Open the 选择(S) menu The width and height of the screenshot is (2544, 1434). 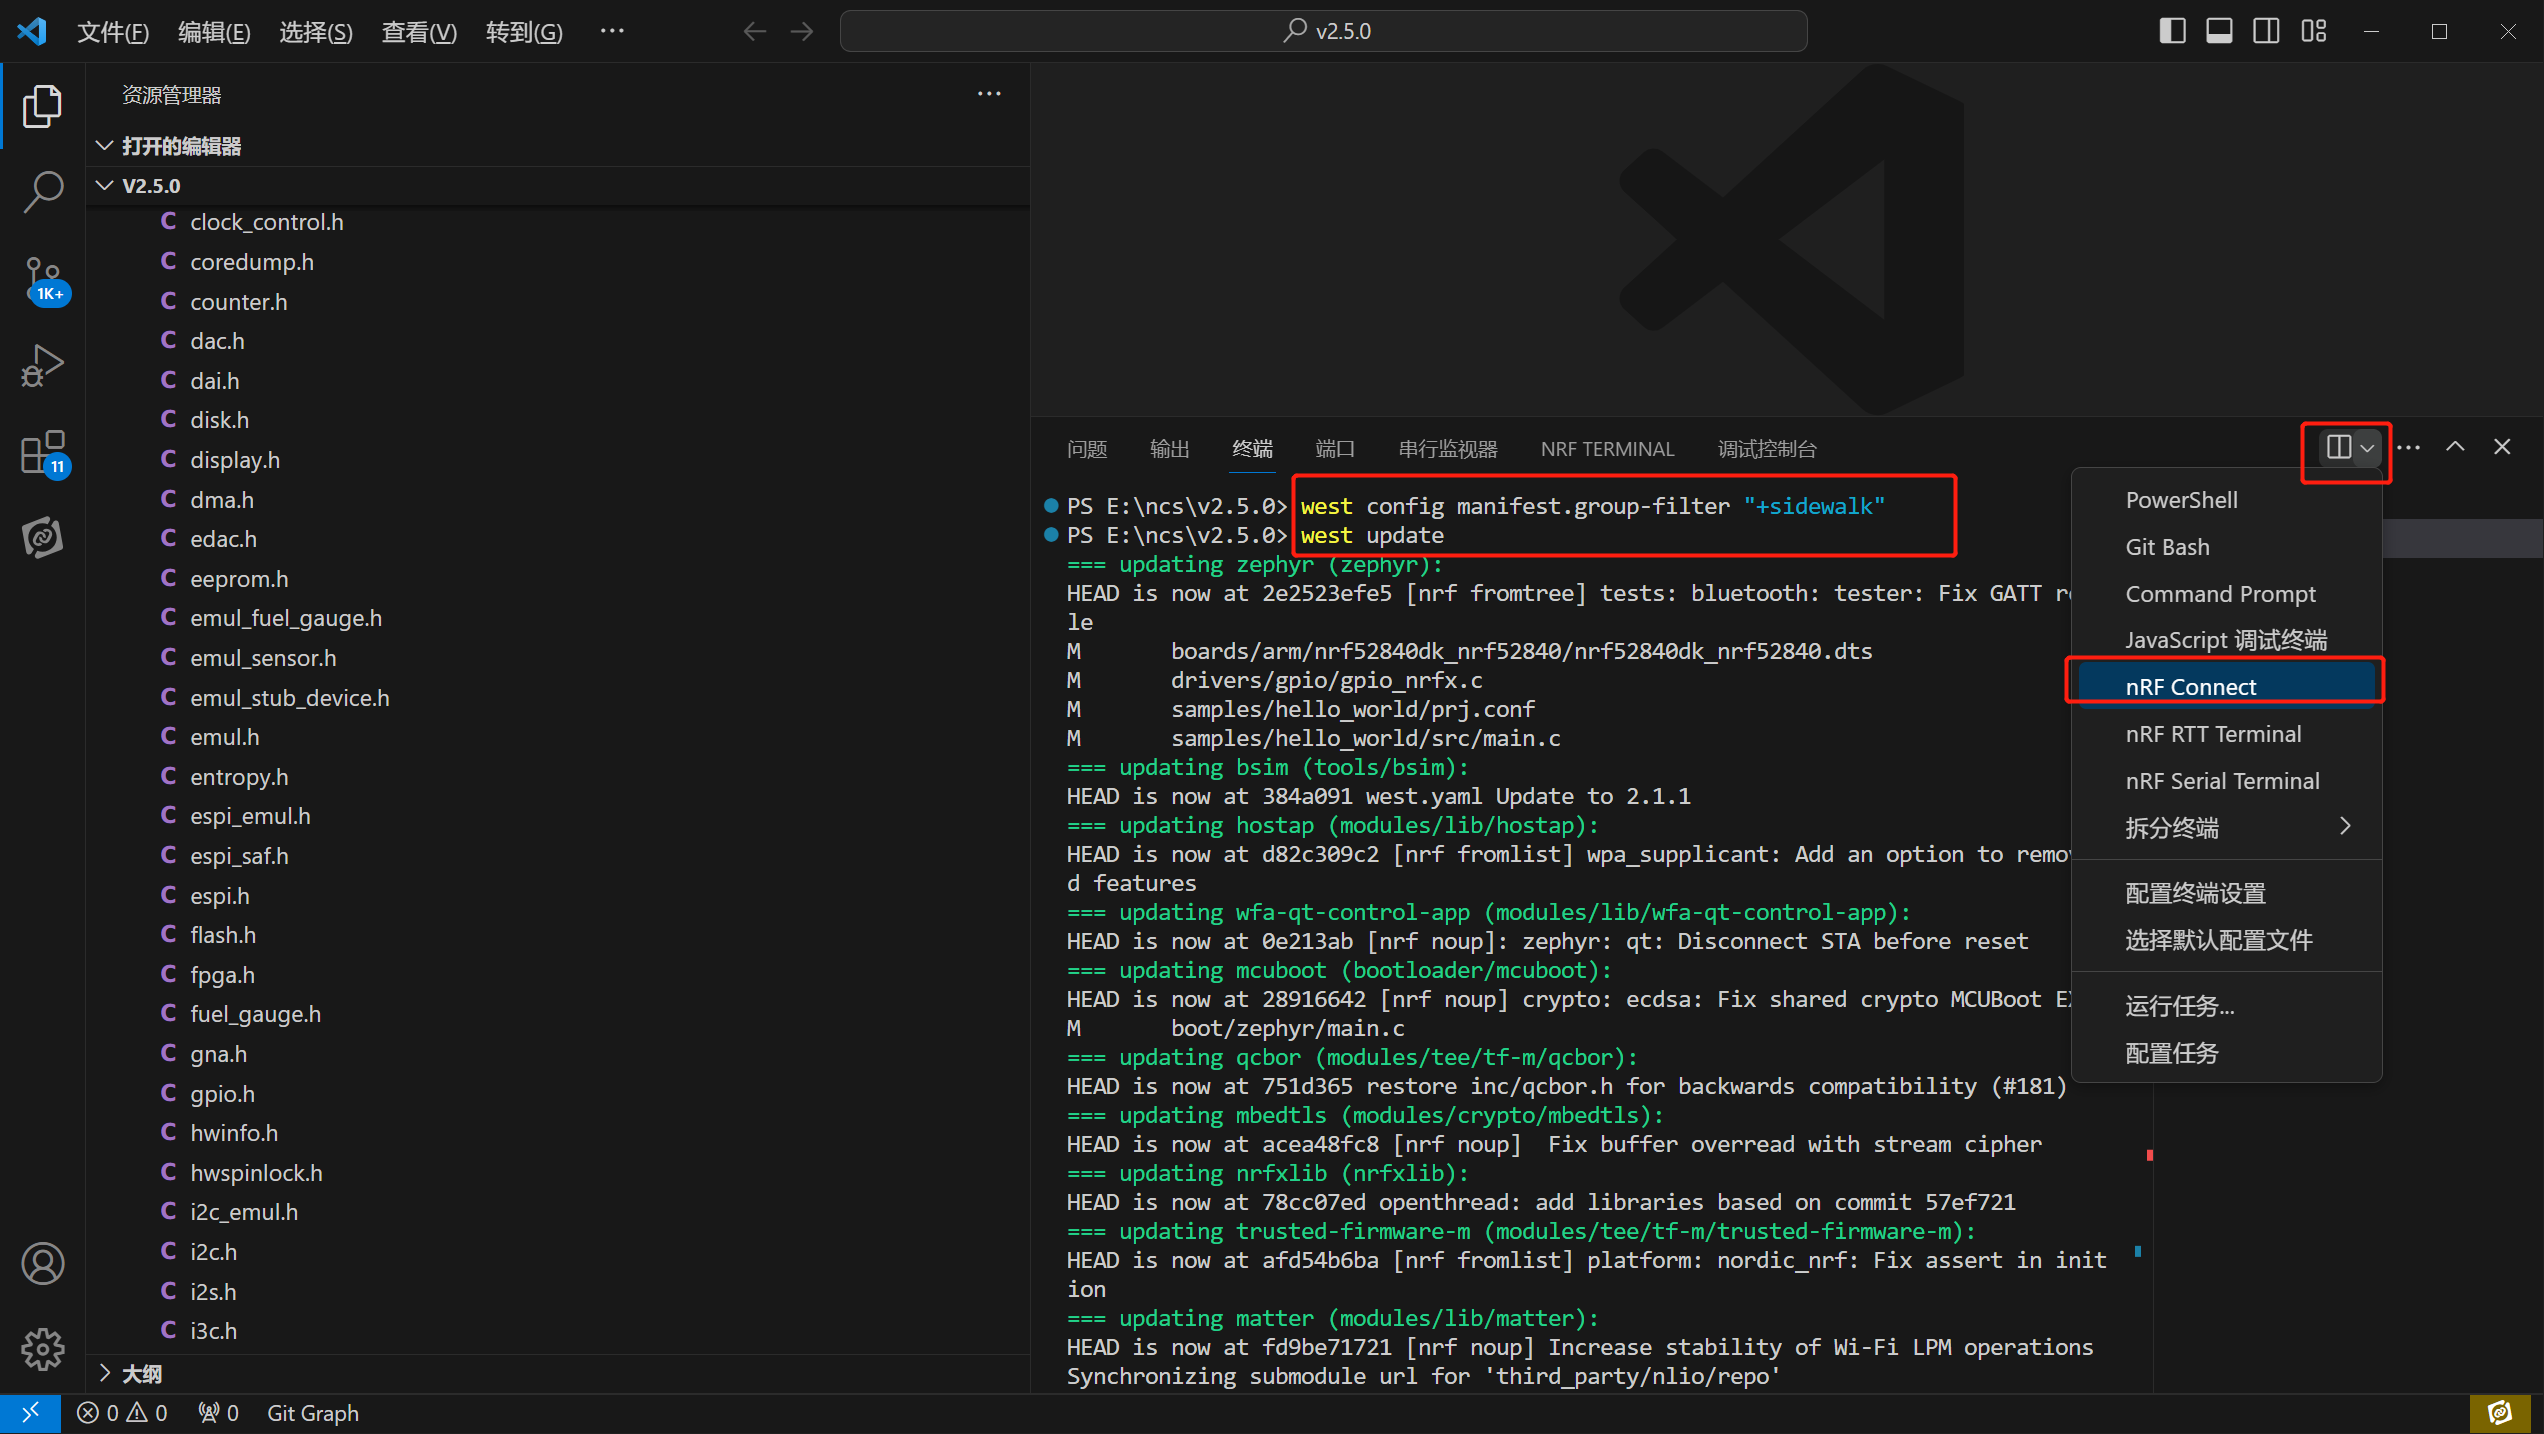click(316, 32)
